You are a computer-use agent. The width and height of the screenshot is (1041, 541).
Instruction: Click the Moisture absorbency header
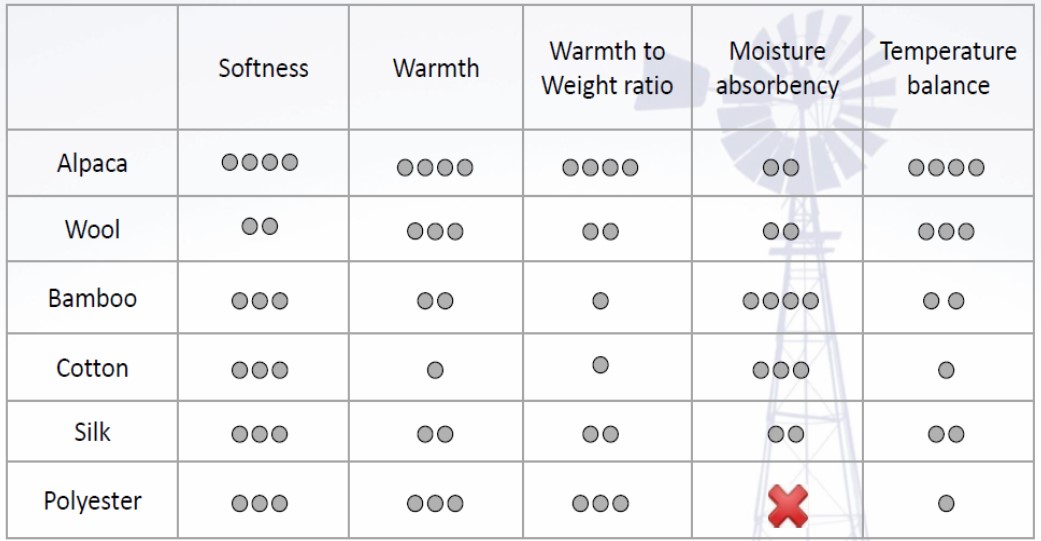[x=777, y=68]
